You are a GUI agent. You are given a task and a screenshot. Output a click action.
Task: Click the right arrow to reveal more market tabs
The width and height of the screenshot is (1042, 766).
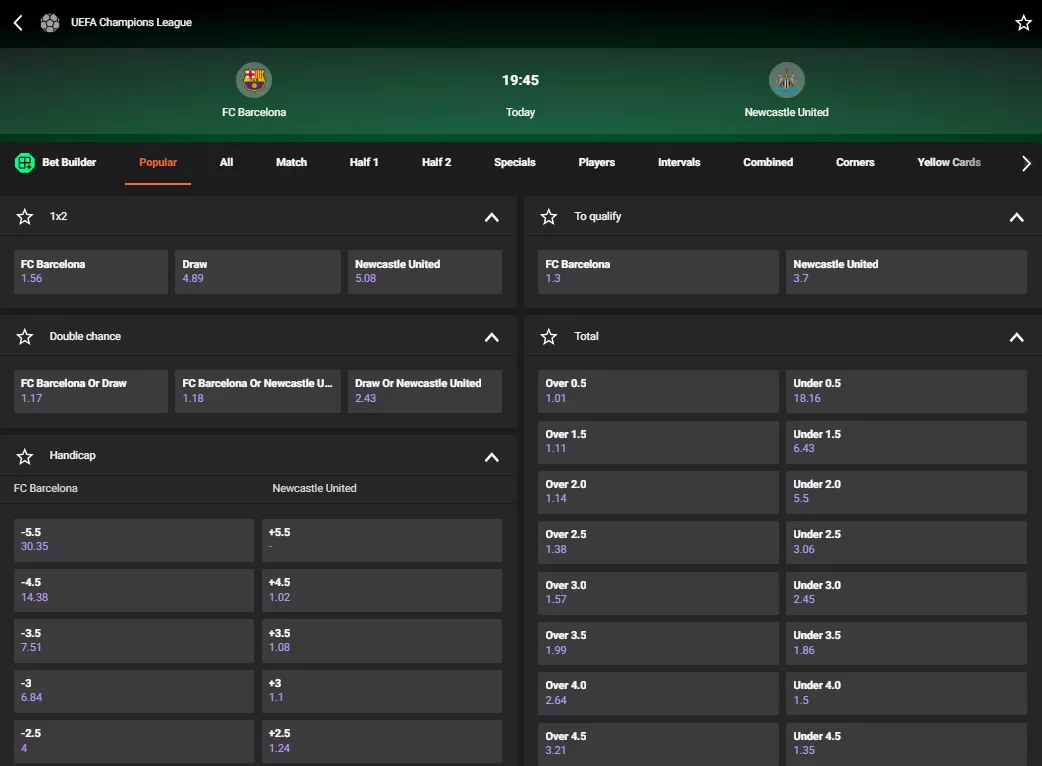click(1026, 162)
